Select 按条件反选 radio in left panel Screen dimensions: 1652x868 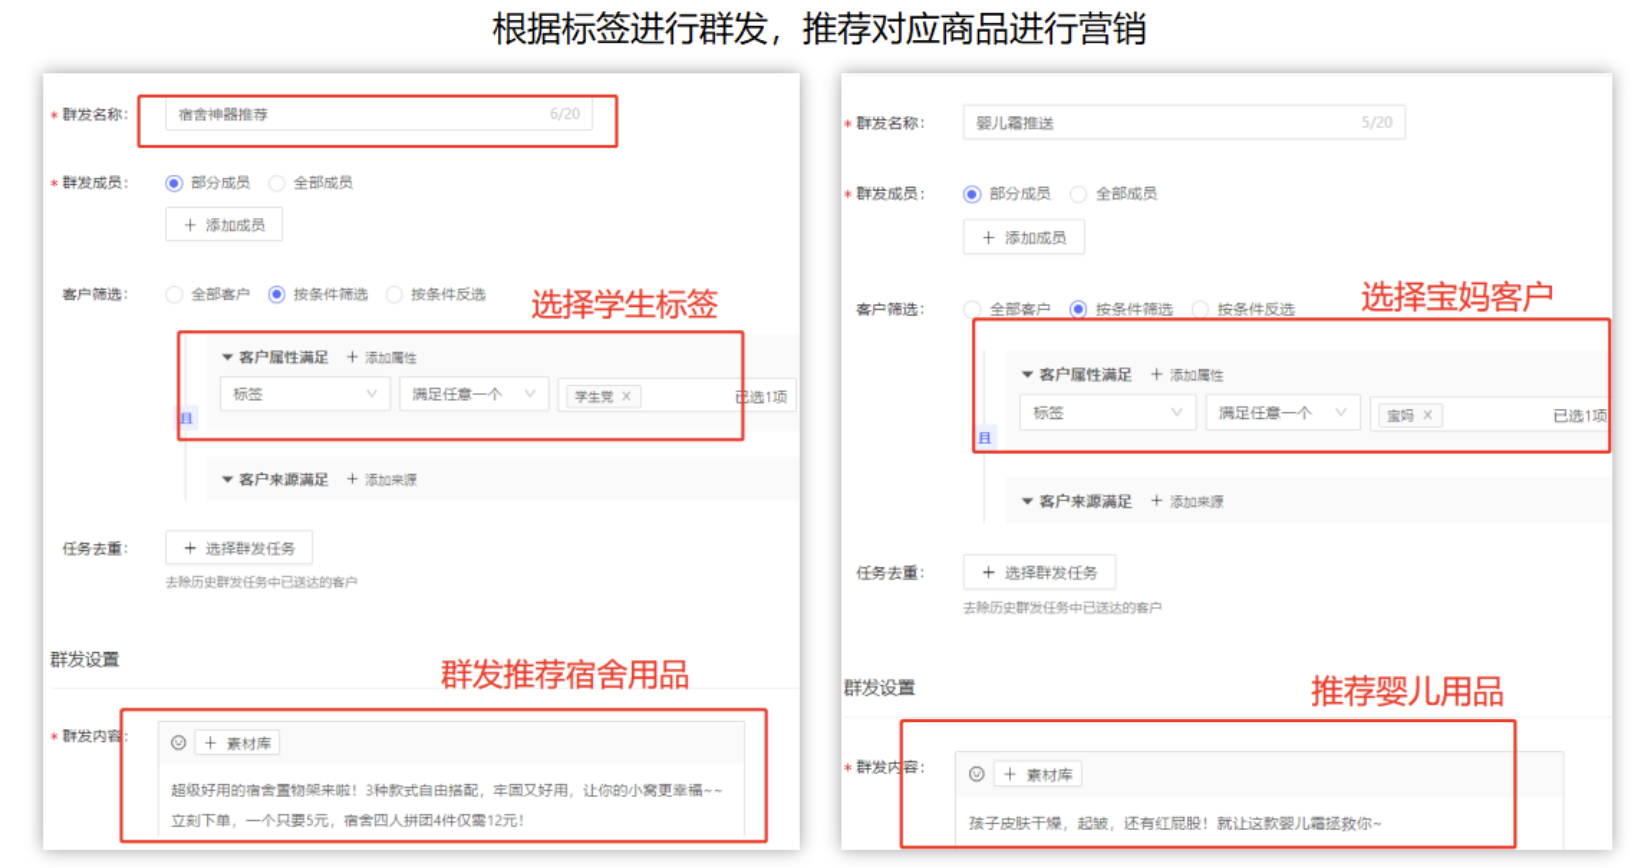(394, 294)
